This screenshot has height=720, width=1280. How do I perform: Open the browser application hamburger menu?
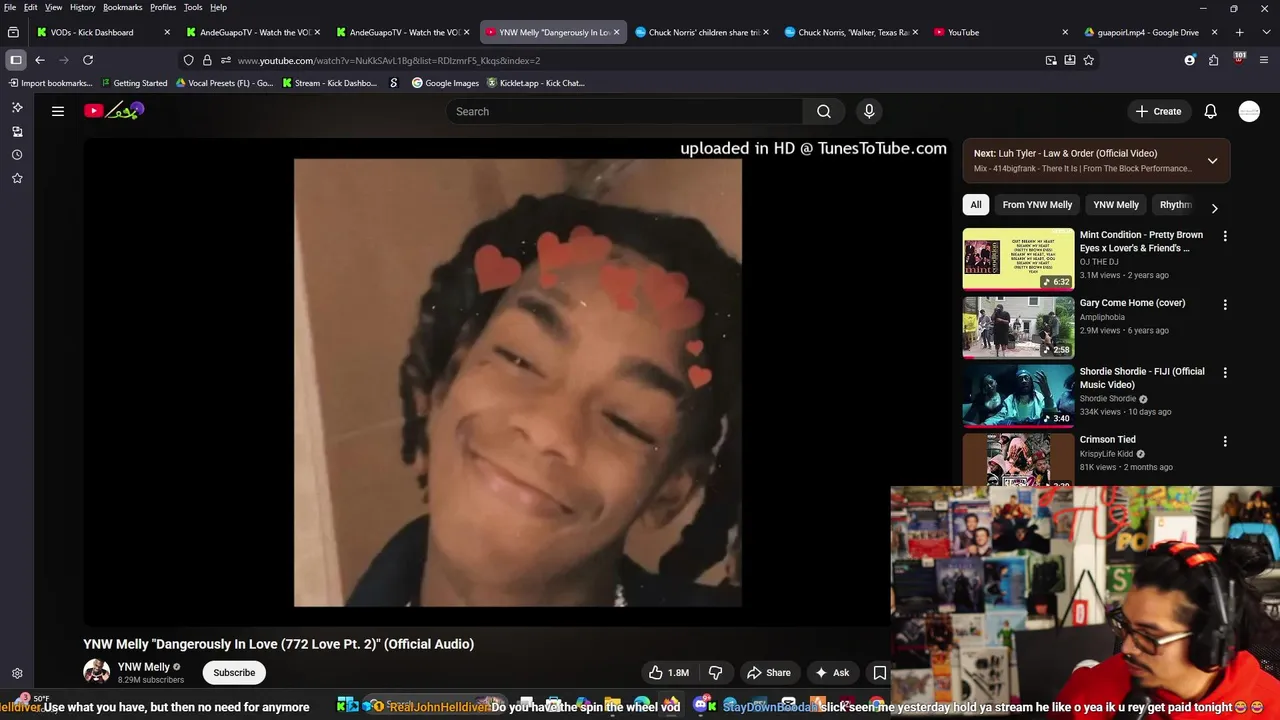(1264, 60)
